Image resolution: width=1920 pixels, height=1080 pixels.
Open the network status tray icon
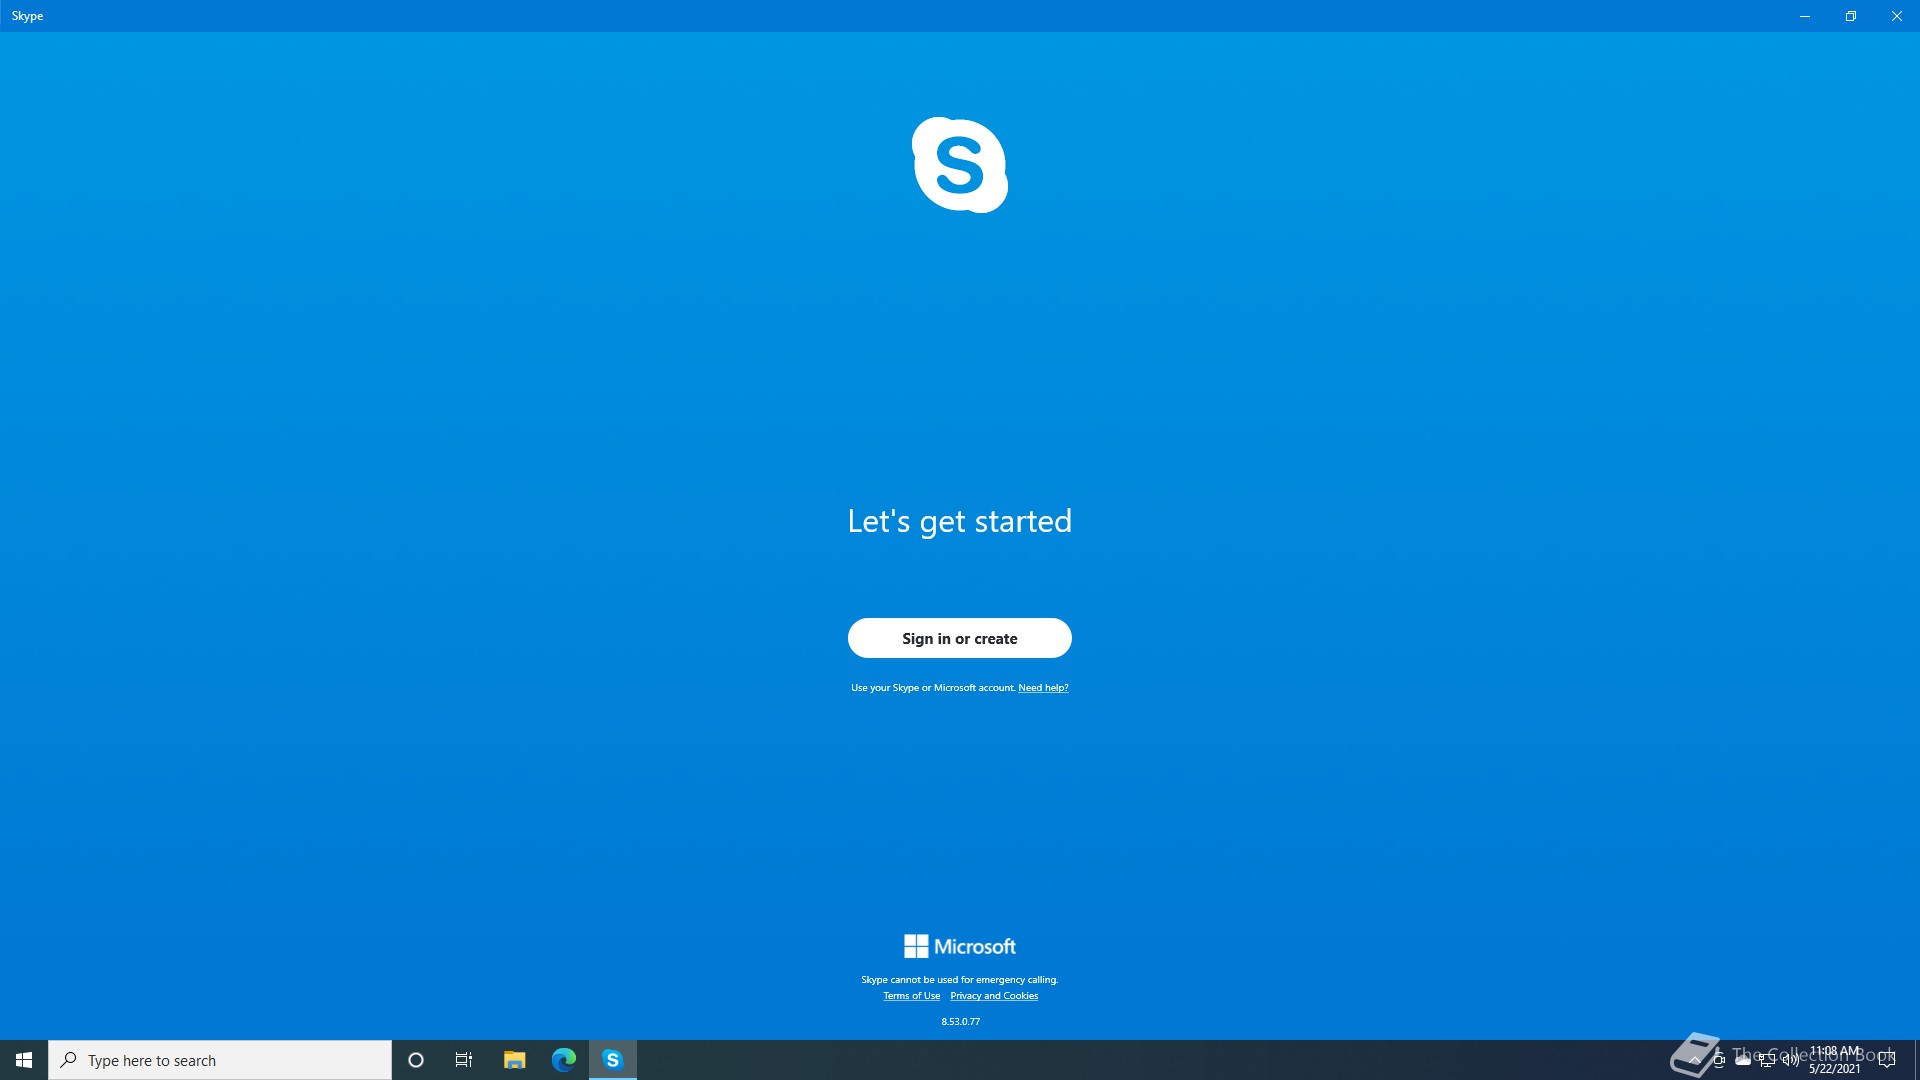pos(1767,1060)
